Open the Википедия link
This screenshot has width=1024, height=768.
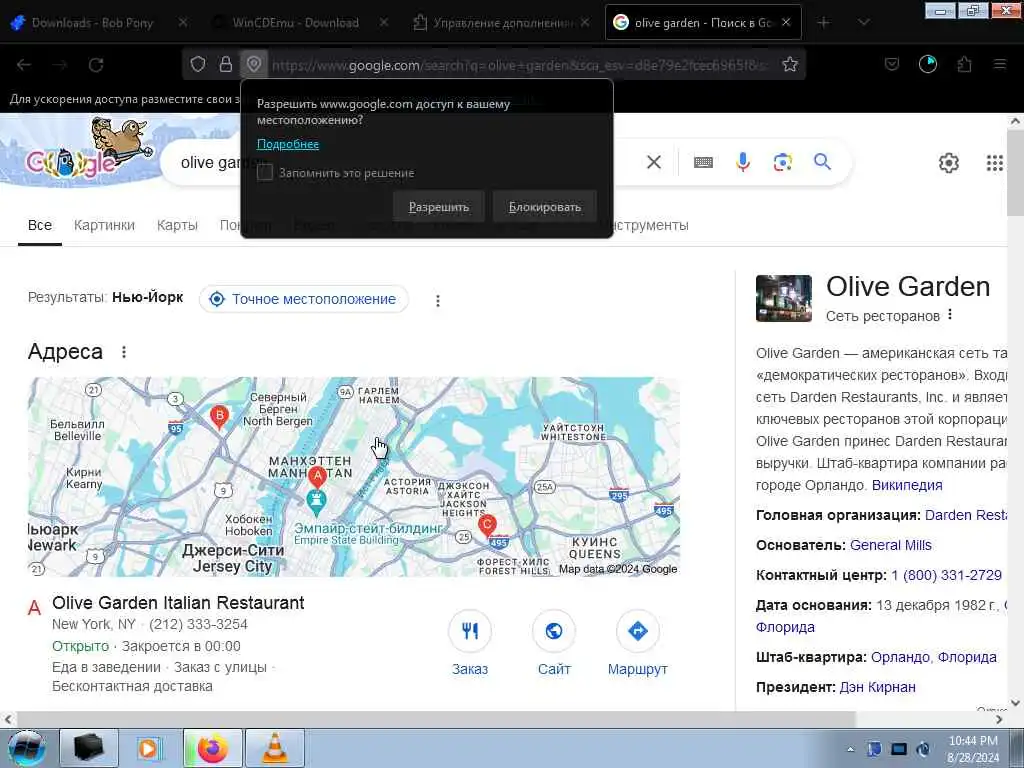(907, 485)
